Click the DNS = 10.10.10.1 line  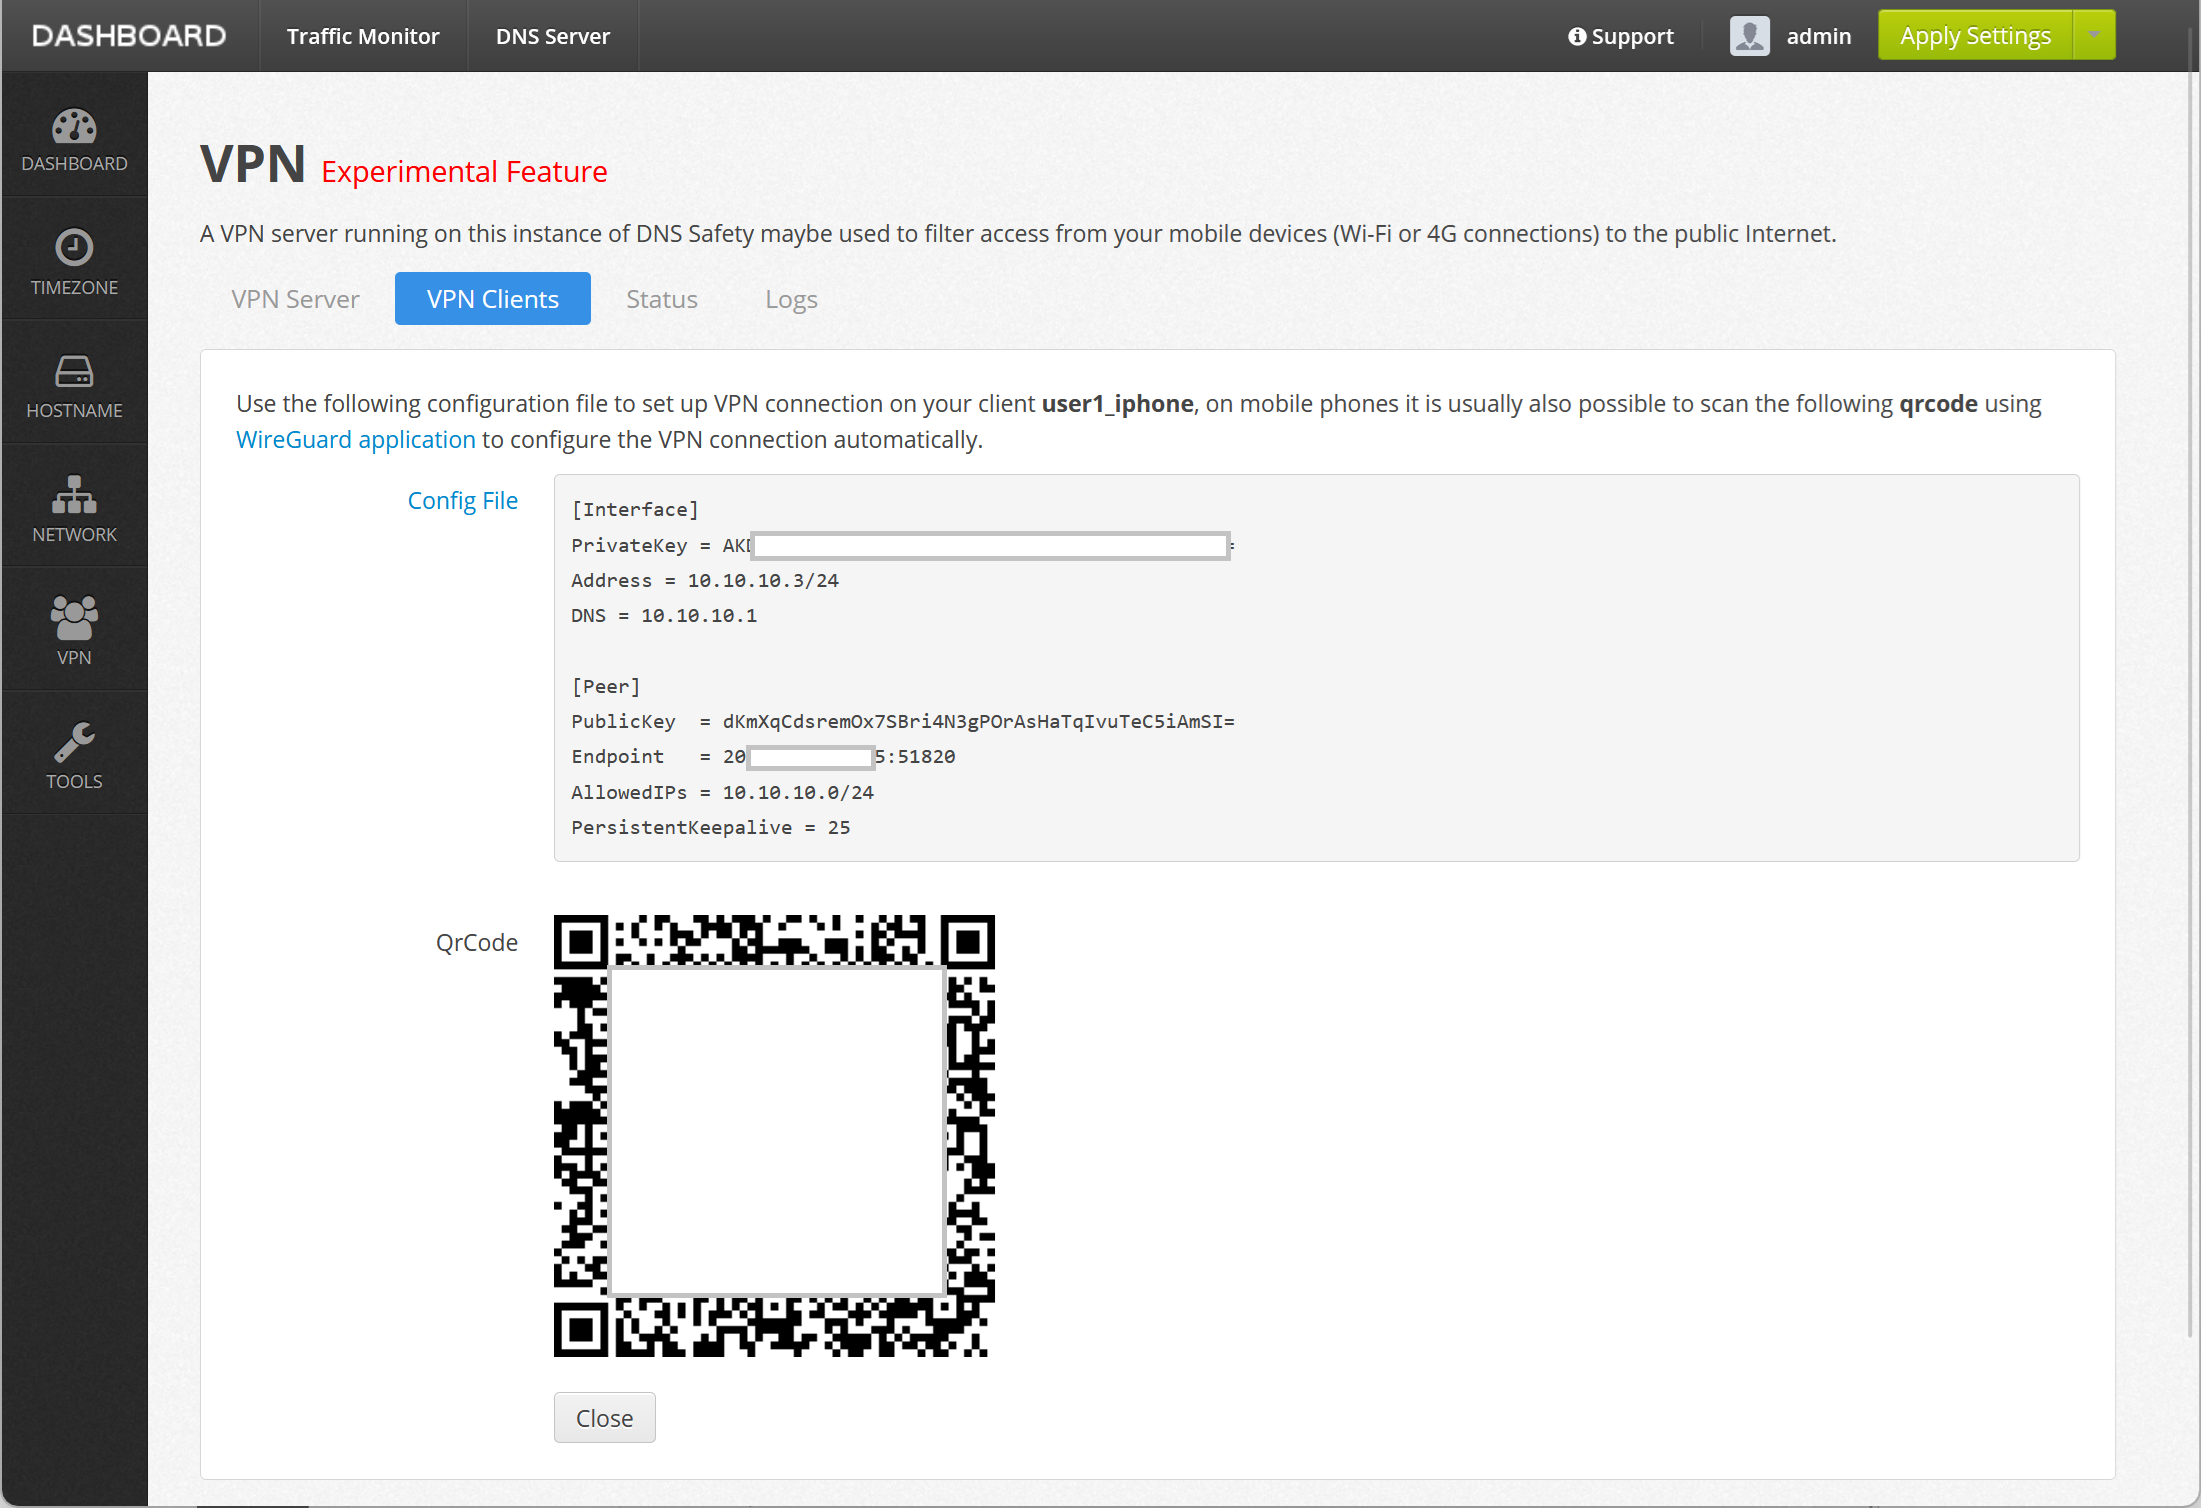664,615
